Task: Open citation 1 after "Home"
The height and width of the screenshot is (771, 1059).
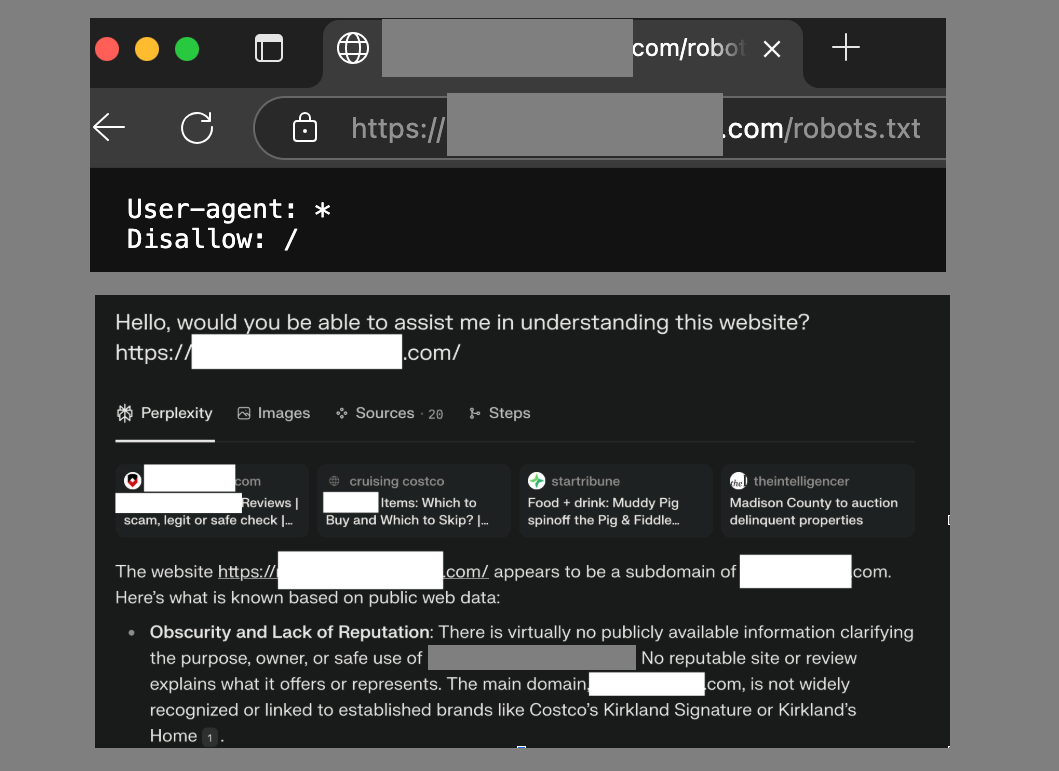Action: (x=210, y=737)
